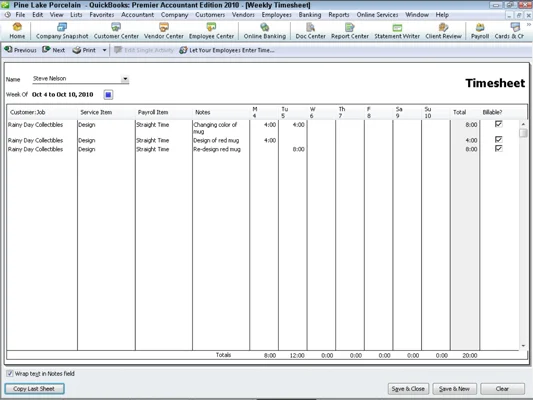Open the Home icon in toolbar
Image resolution: width=533 pixels, height=400 pixels.
tap(17, 31)
